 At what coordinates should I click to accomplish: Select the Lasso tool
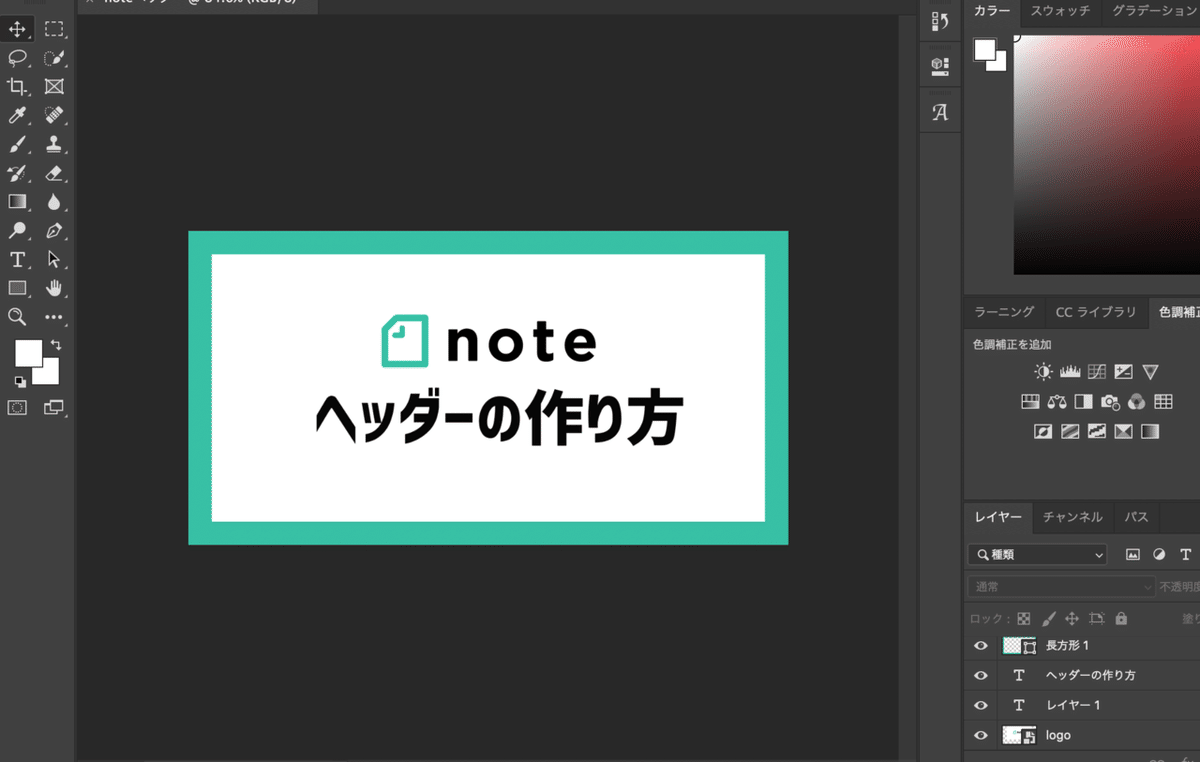(x=17, y=57)
